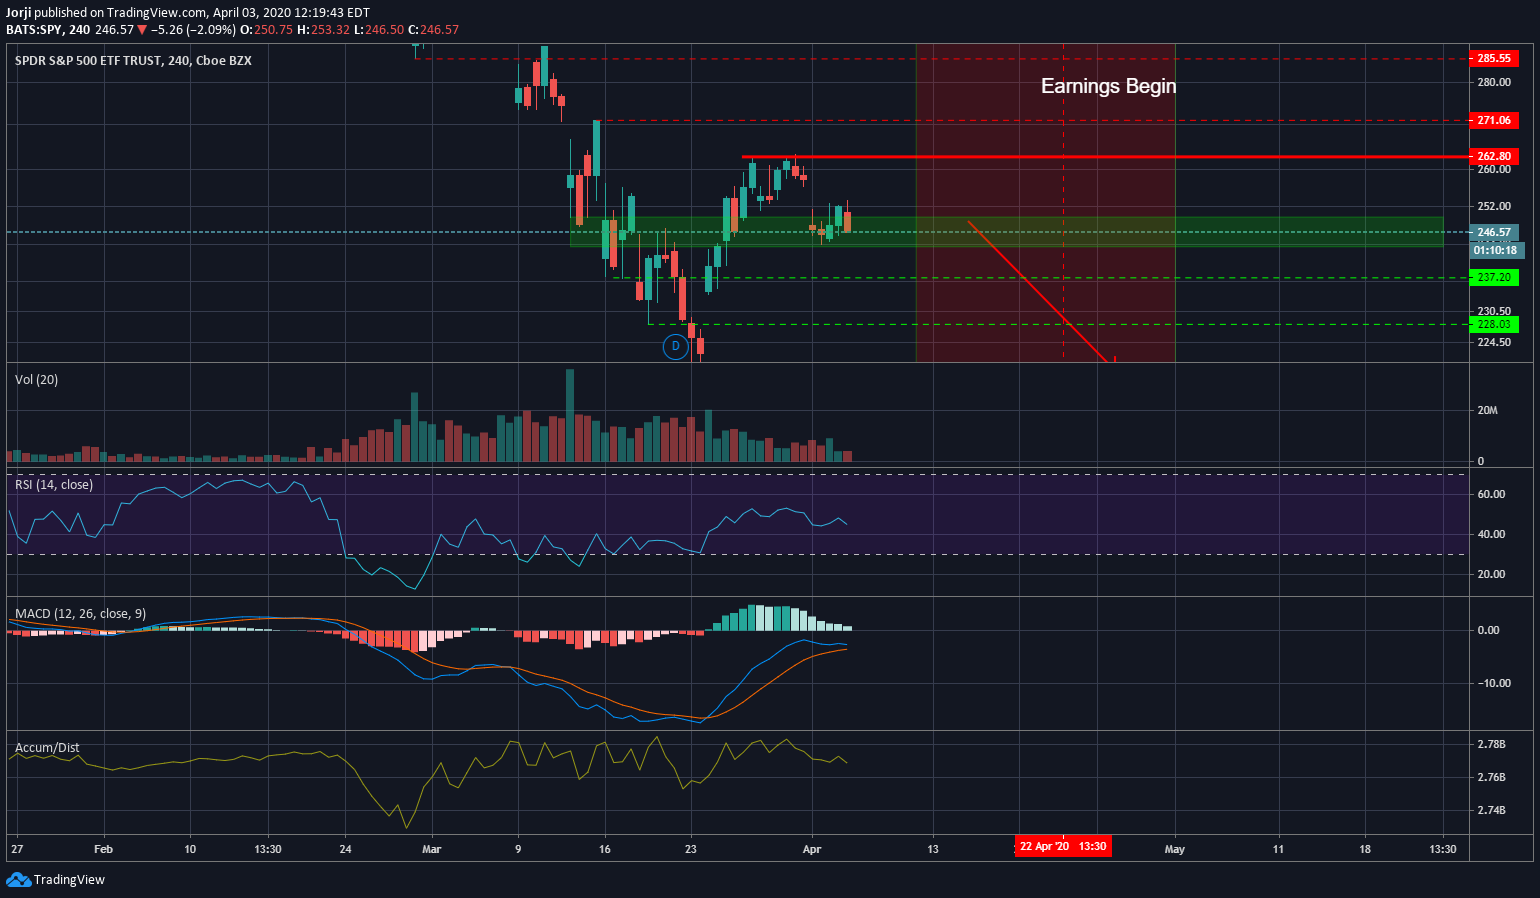Click the 260.00 price axis value
The image size is (1540, 898).
[x=1494, y=169]
